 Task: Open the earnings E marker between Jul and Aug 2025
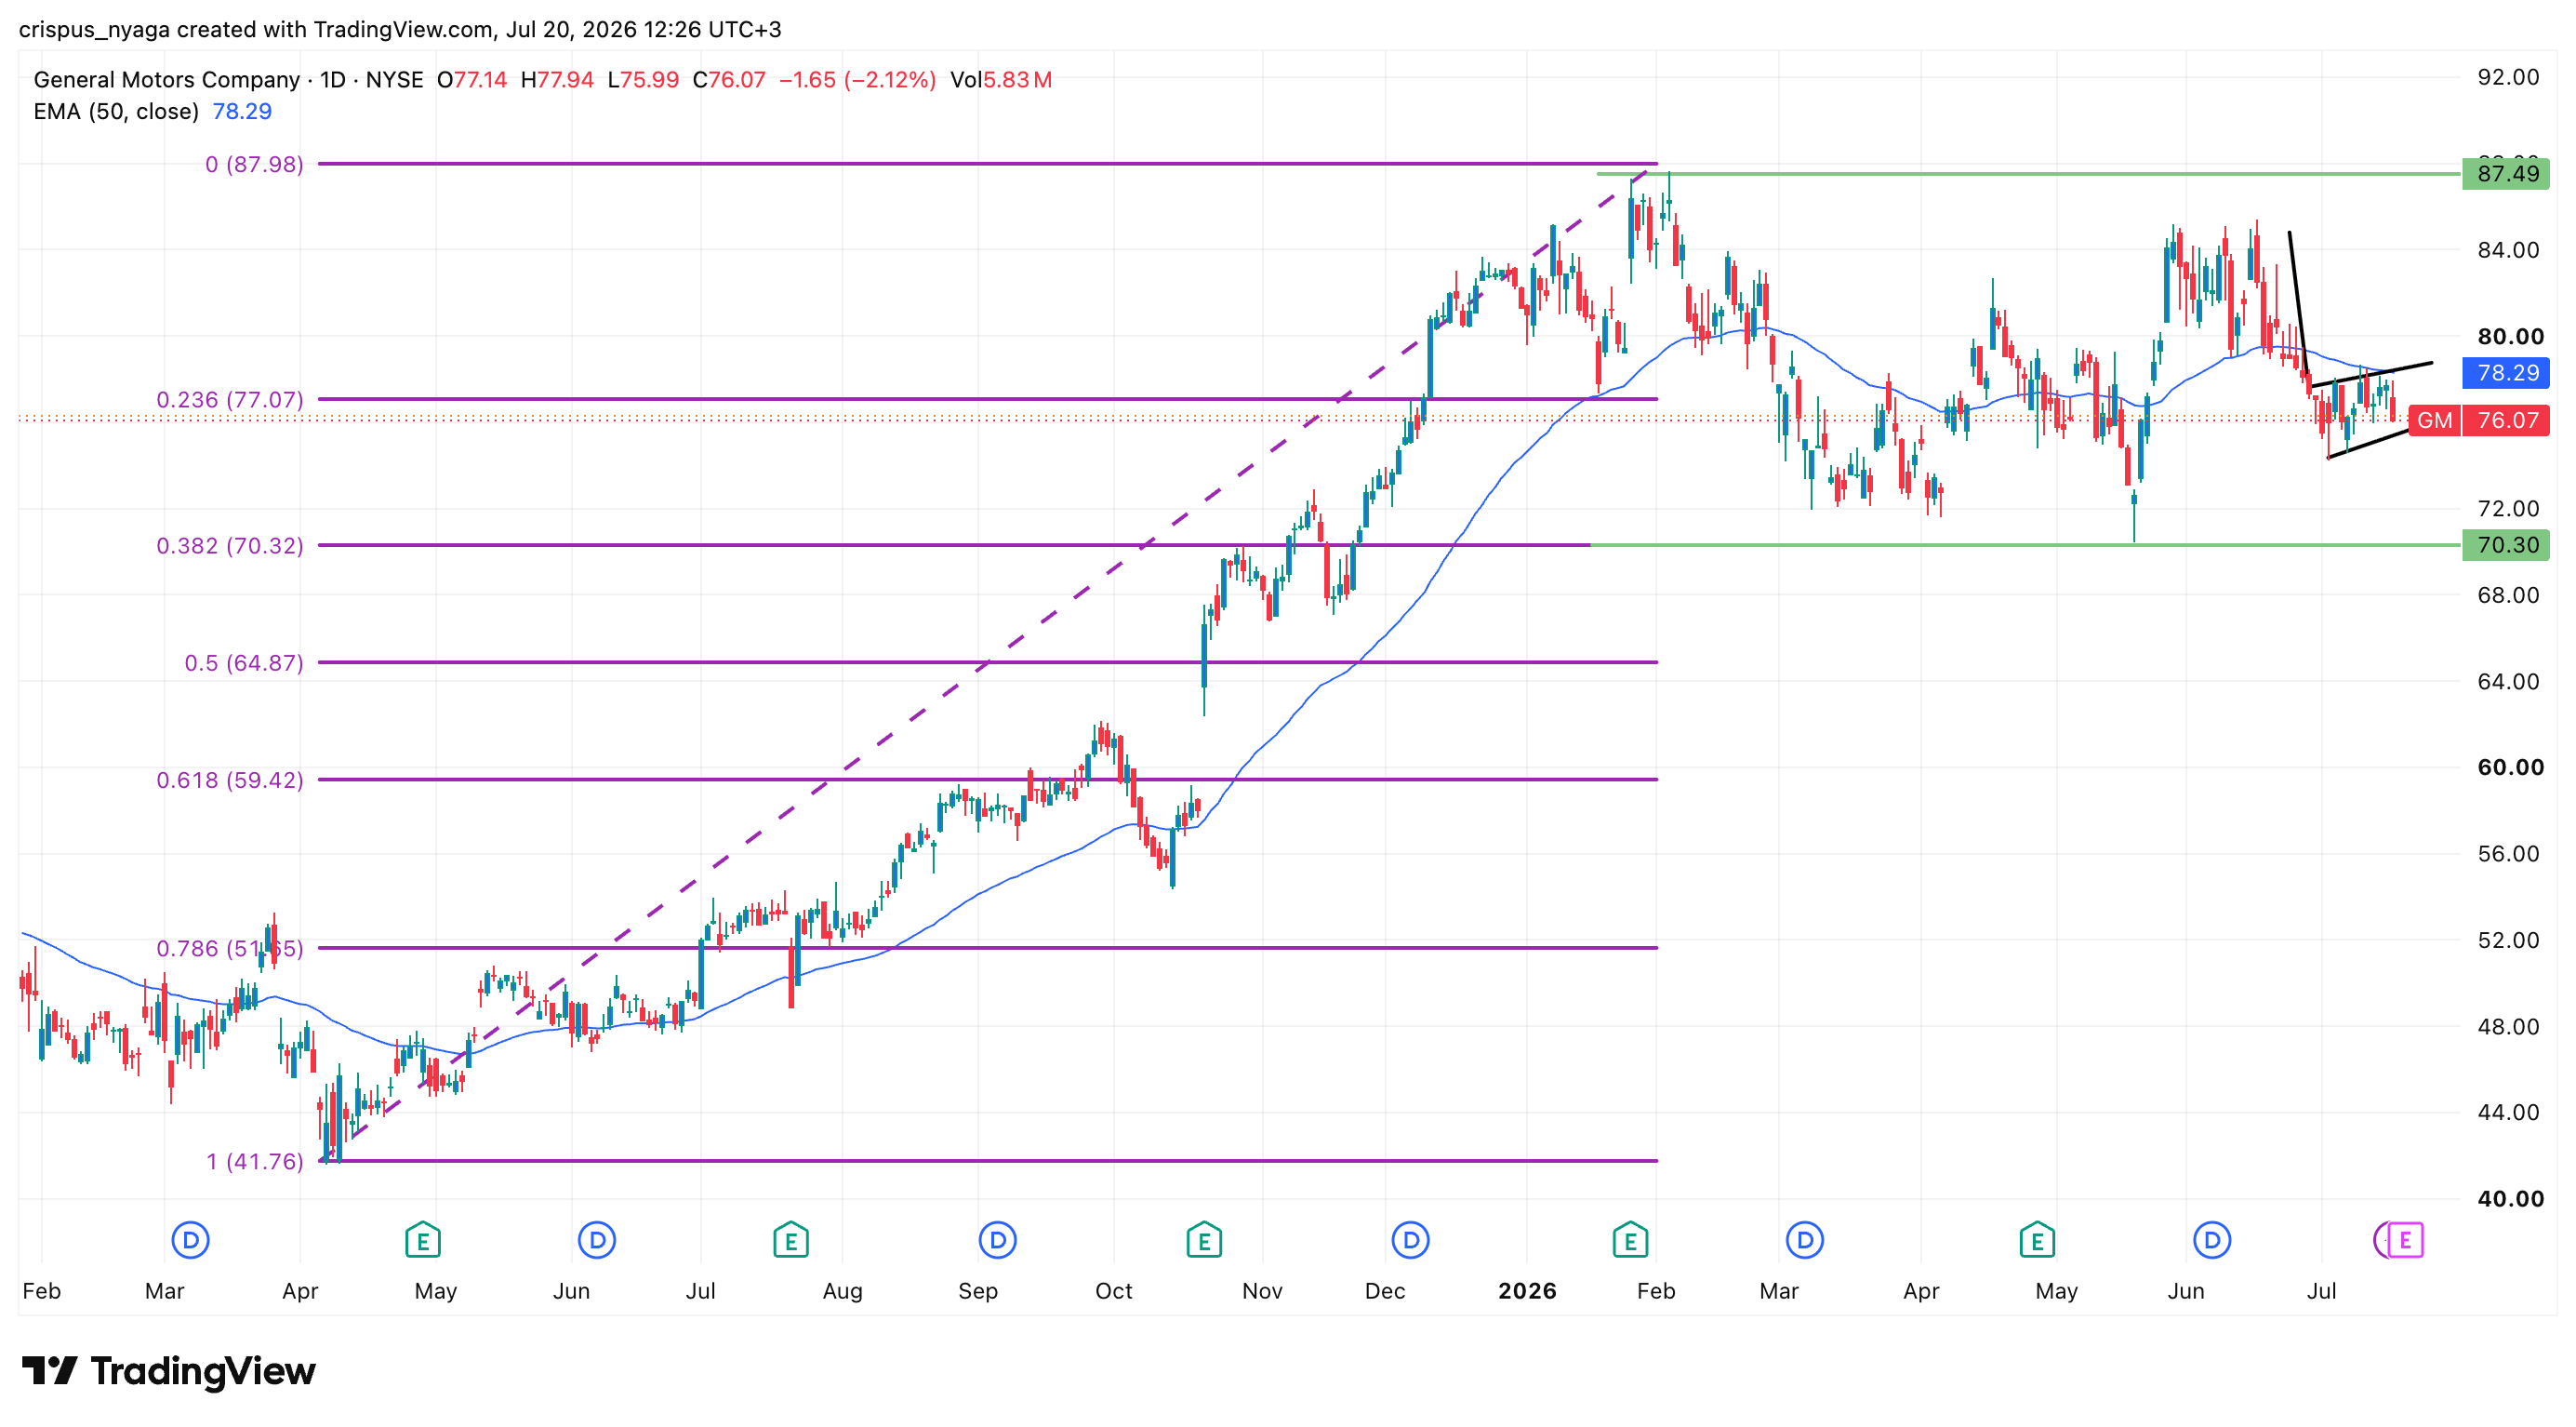pos(791,1240)
